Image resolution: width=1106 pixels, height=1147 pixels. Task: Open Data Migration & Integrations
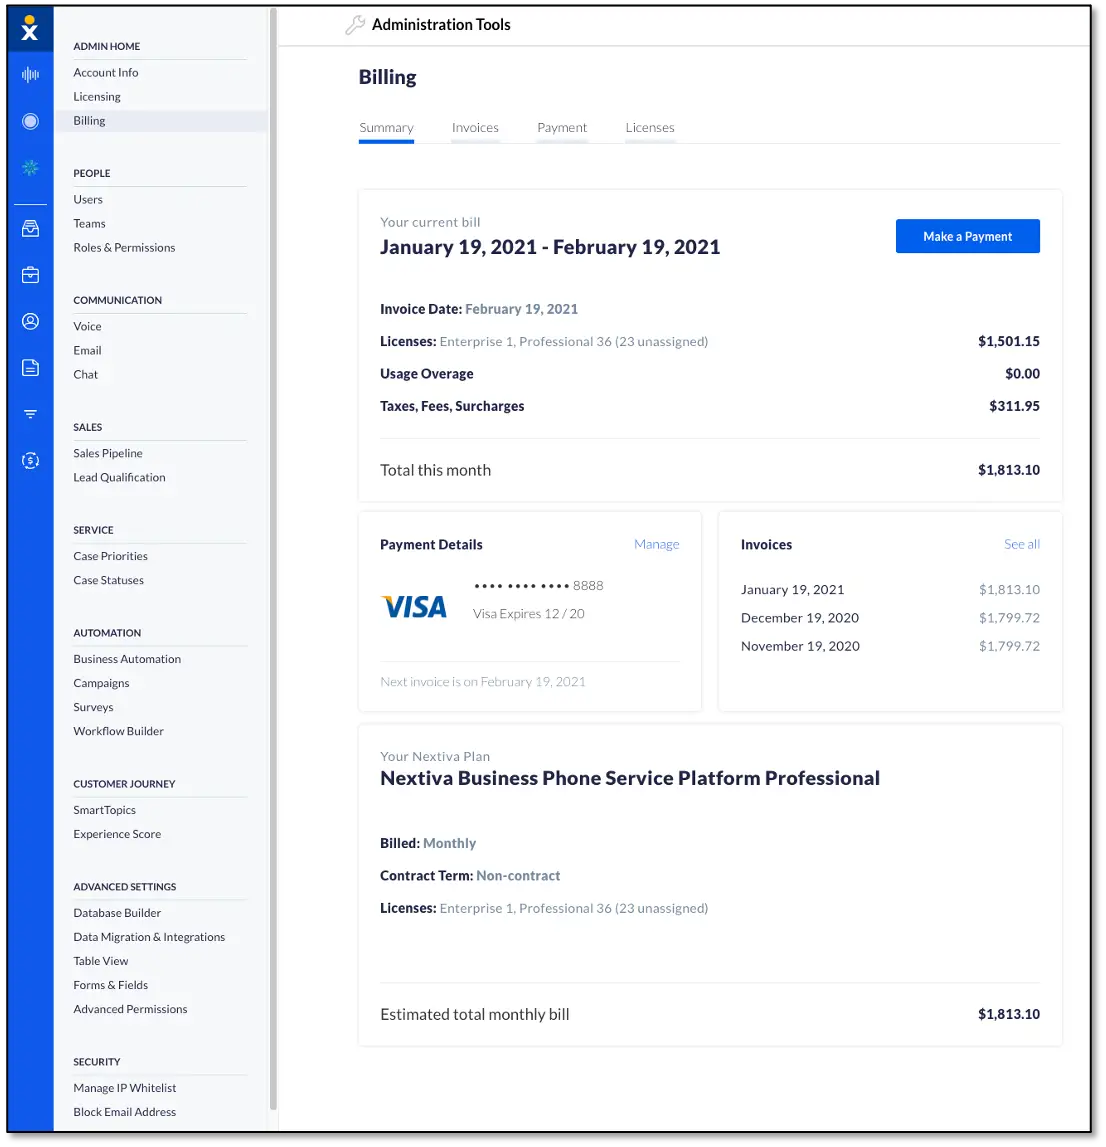149,937
